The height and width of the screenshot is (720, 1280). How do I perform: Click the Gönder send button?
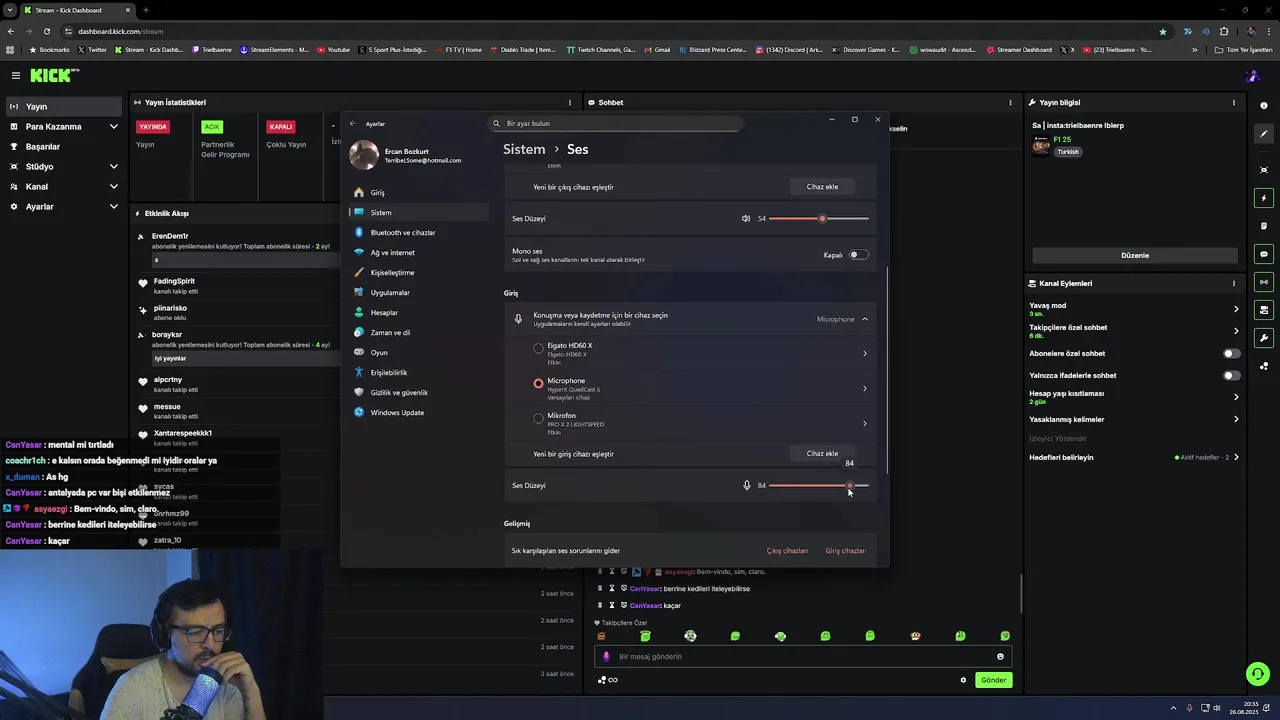coord(993,680)
